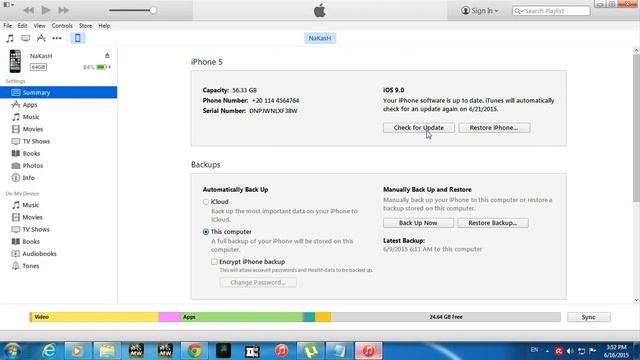Open the Sign In account dropdown

tap(480, 11)
